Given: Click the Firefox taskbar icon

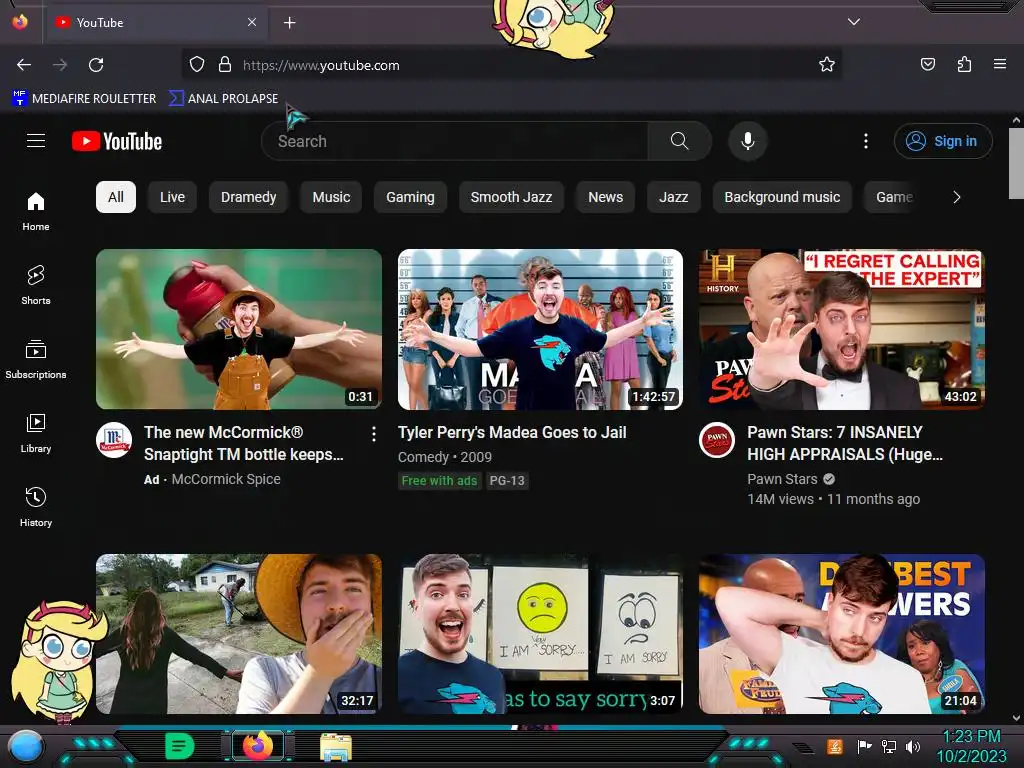Looking at the screenshot, I should [x=258, y=745].
